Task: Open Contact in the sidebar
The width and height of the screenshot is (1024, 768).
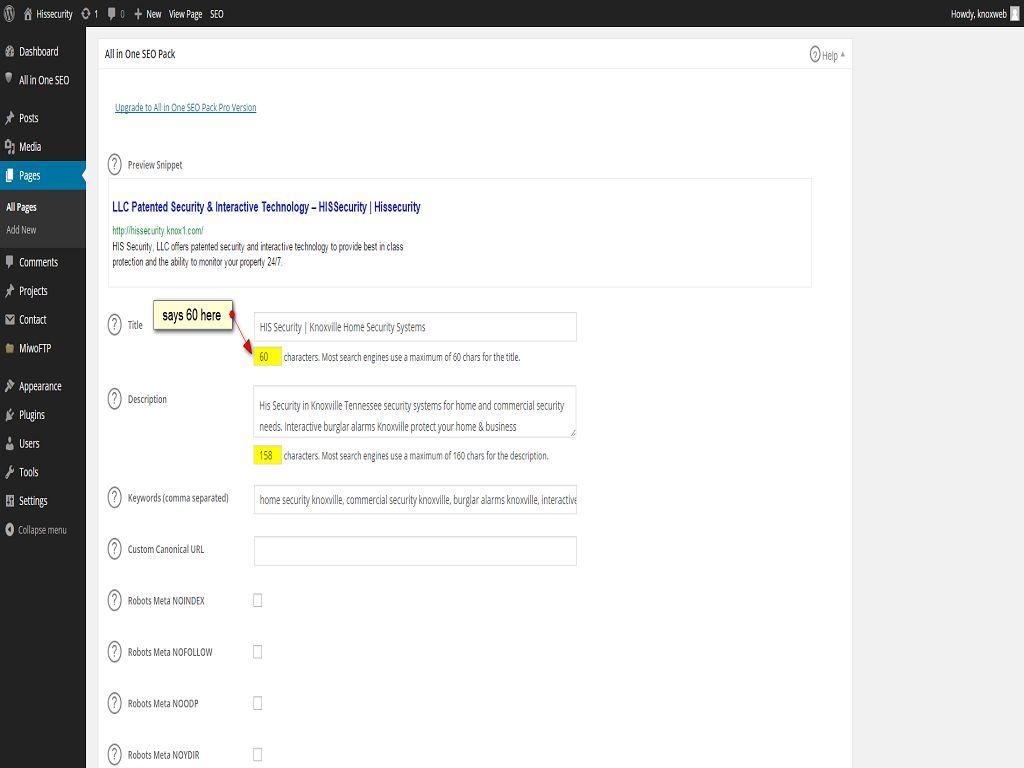Action: [42, 320]
